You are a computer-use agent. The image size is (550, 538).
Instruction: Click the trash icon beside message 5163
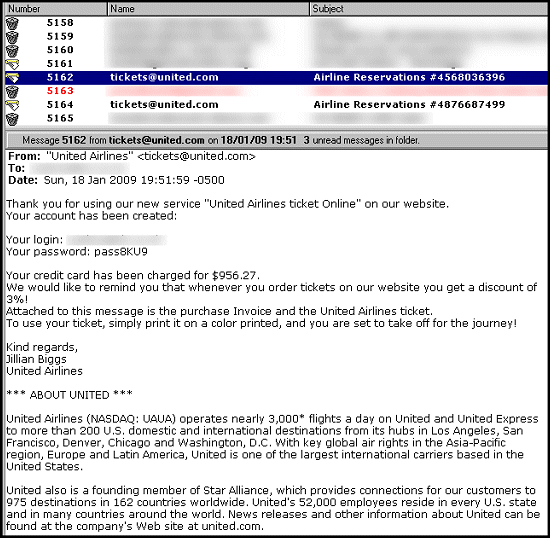12,92
